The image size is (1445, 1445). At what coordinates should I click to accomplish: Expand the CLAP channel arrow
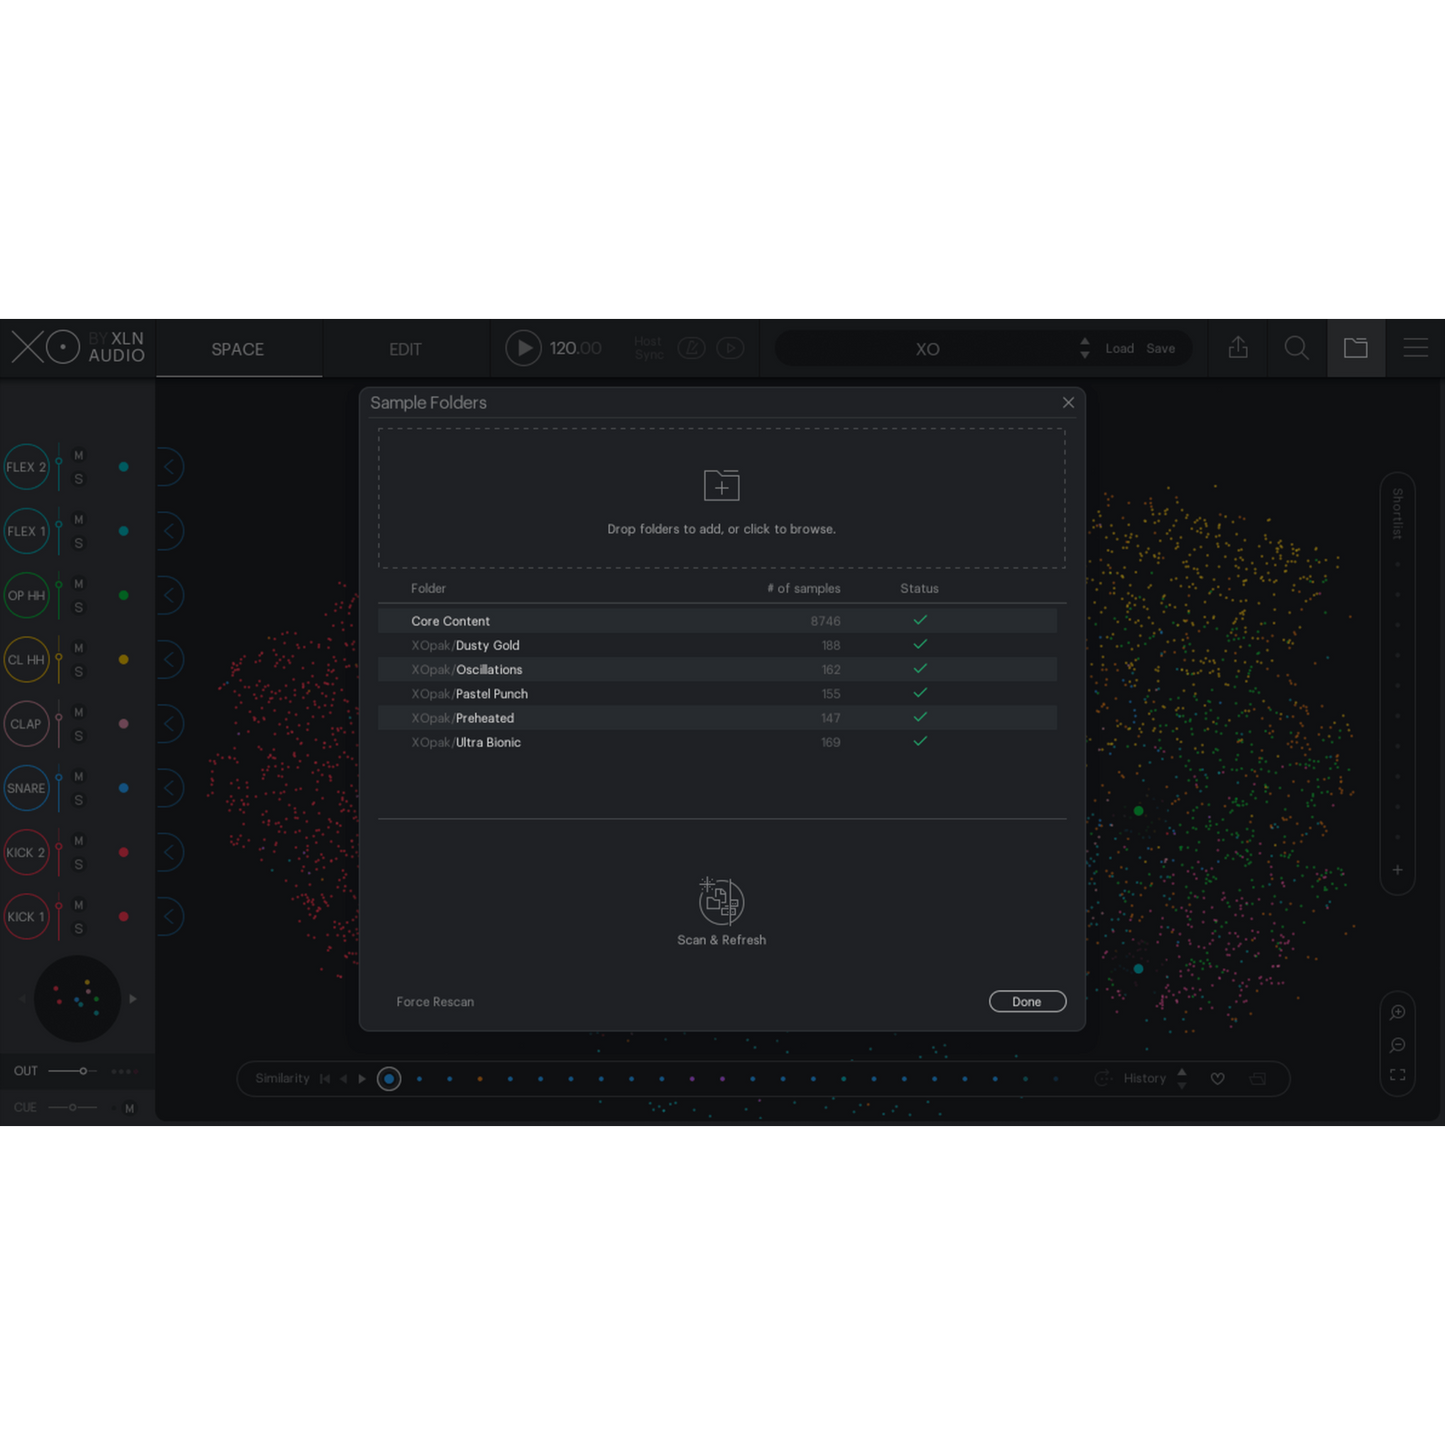click(x=169, y=724)
